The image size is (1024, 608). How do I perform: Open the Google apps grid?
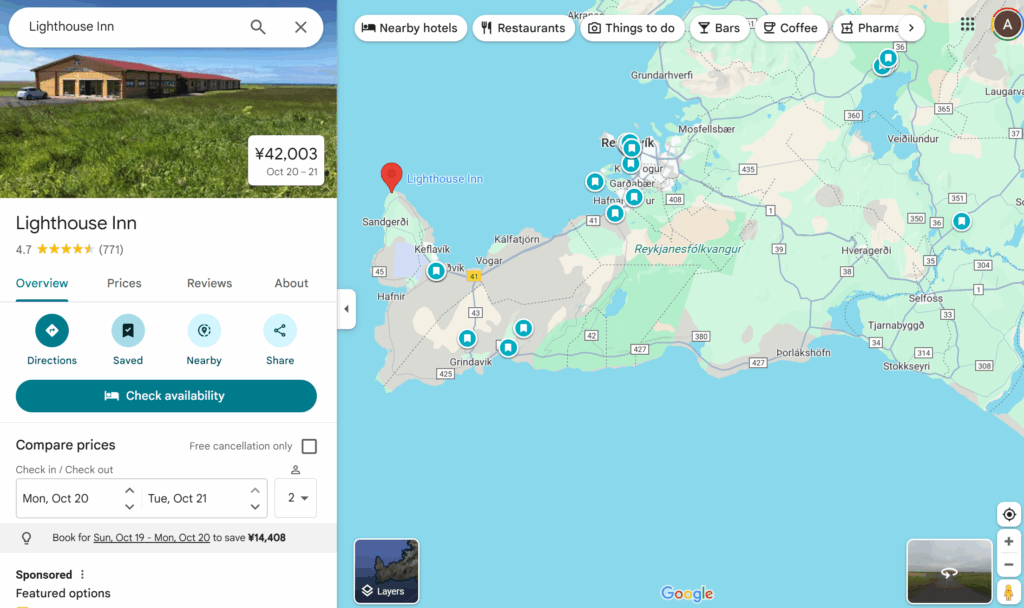point(967,25)
